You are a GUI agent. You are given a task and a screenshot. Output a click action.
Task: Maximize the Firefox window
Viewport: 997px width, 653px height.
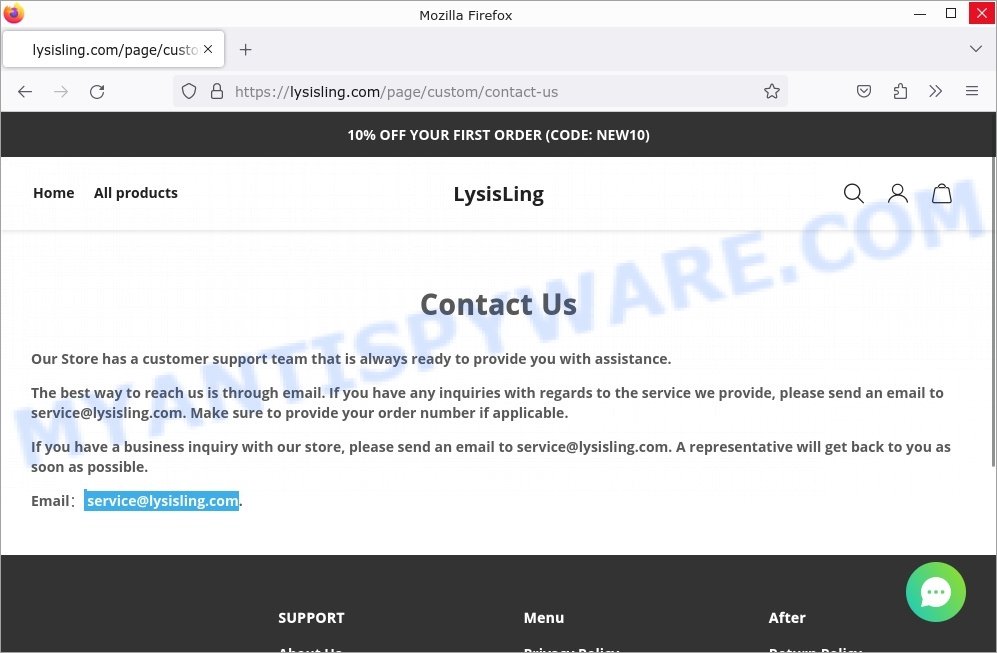951,13
